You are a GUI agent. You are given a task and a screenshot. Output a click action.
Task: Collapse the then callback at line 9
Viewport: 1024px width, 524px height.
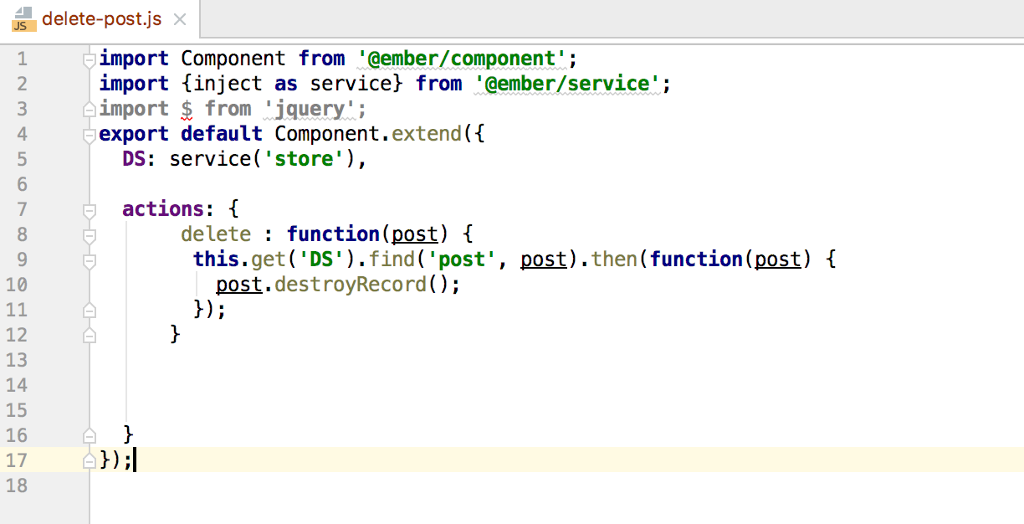[x=89, y=261]
